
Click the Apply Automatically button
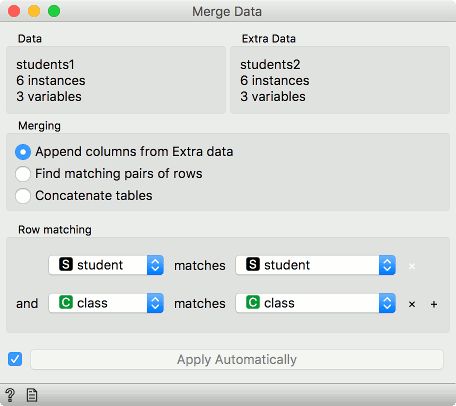point(237,359)
